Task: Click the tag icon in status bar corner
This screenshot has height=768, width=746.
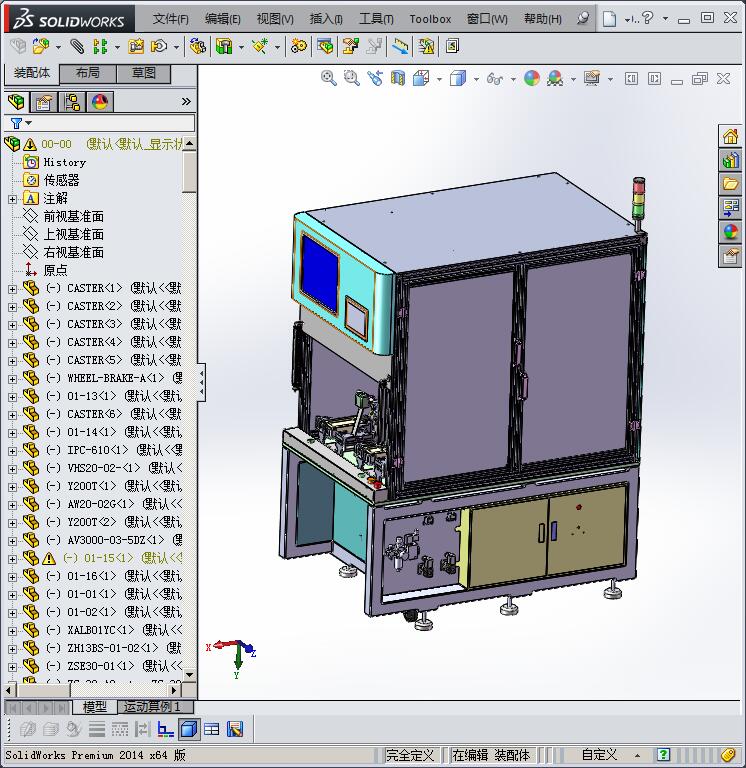Action: coord(728,755)
